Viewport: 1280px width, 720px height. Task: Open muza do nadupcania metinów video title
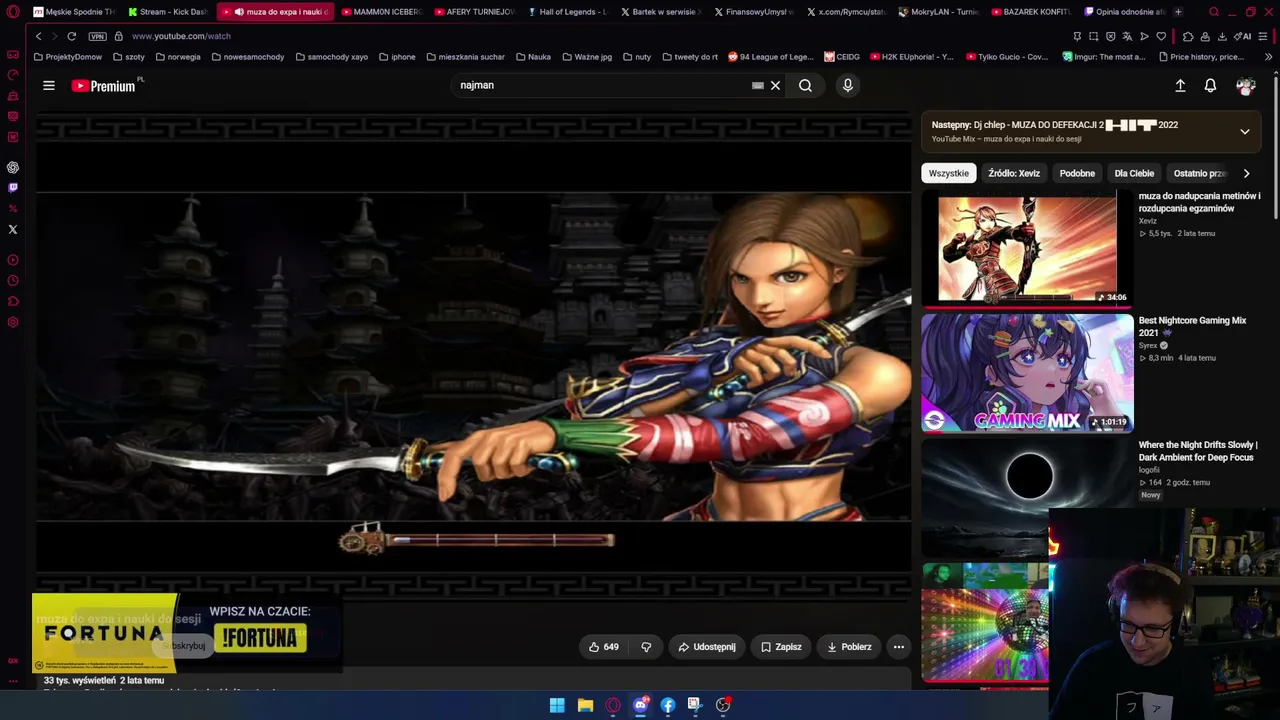[x=1199, y=202]
